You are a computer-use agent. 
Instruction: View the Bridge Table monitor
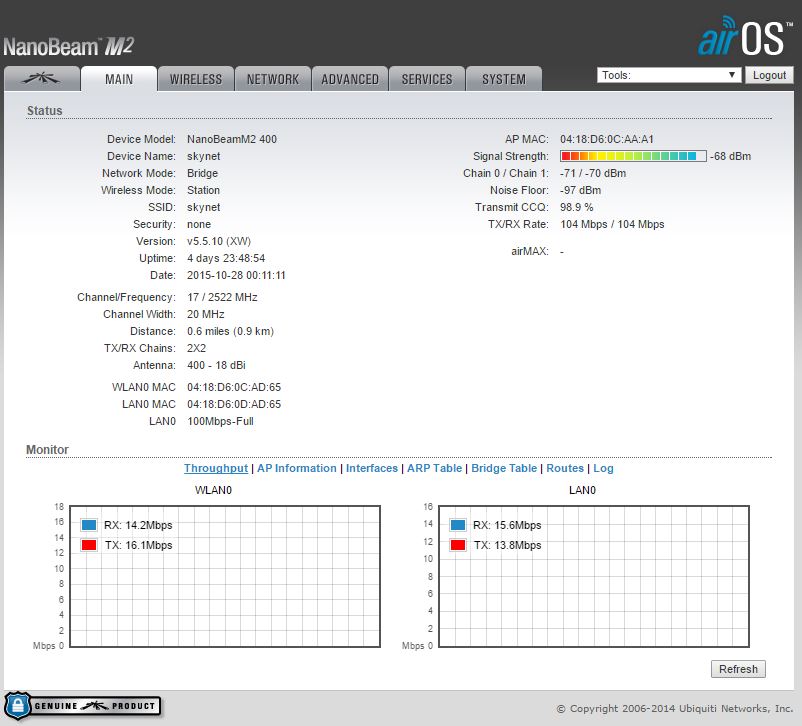point(504,468)
